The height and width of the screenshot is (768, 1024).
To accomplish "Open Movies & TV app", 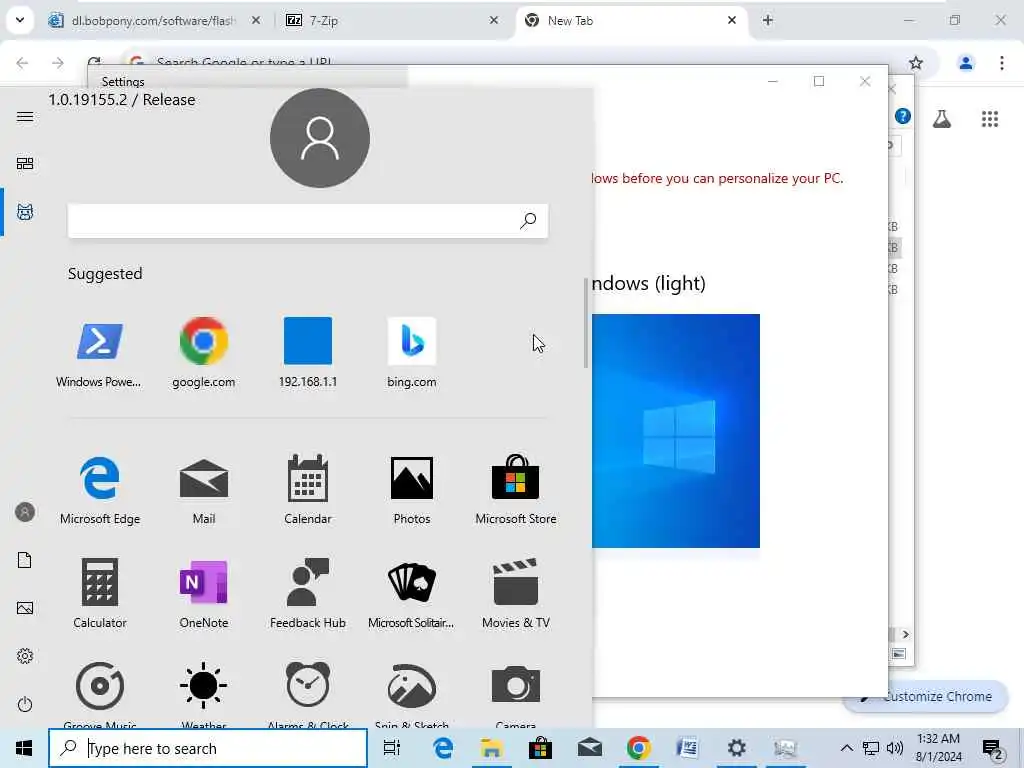I will [x=516, y=593].
